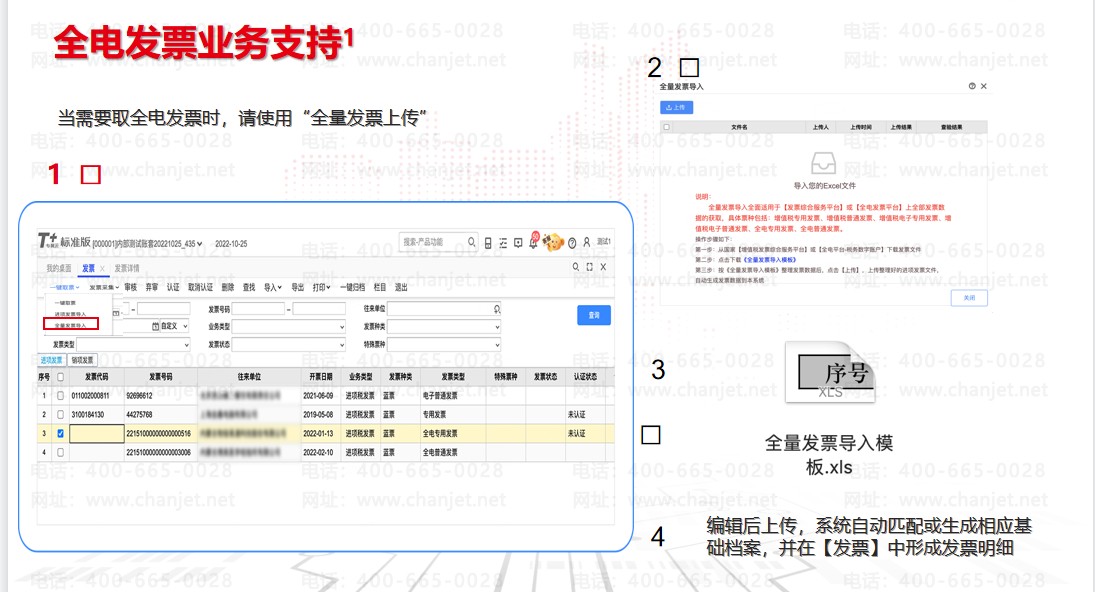Viewport: 1095px width, 592px height.
Task: Click 导出 in the toolbar
Action: tap(297, 288)
